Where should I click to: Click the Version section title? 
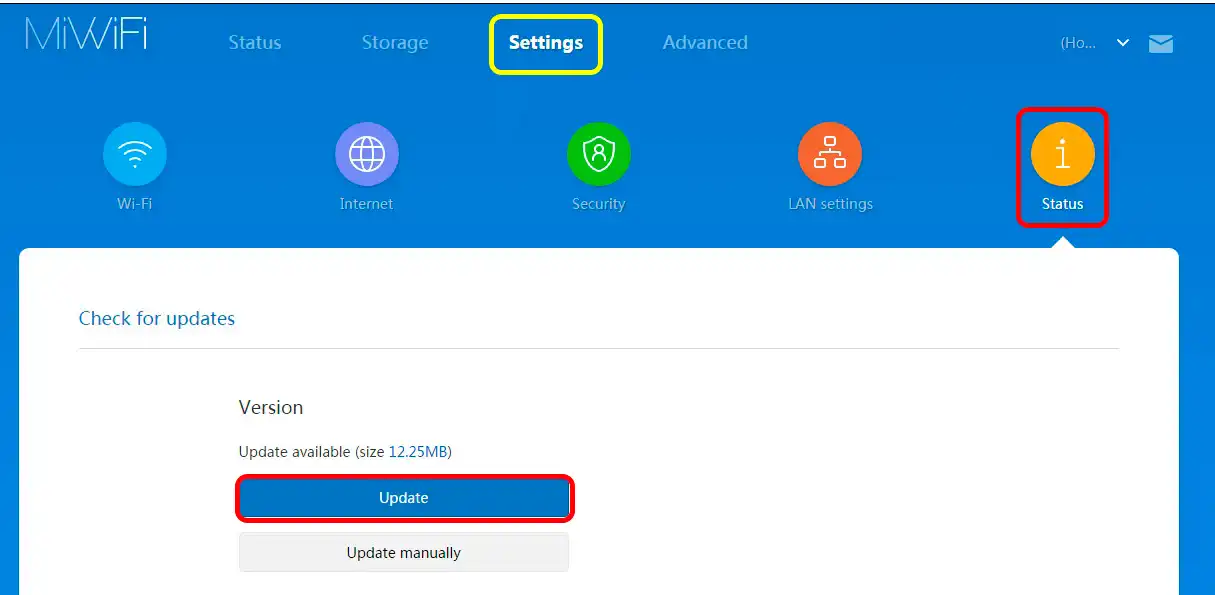pos(270,408)
